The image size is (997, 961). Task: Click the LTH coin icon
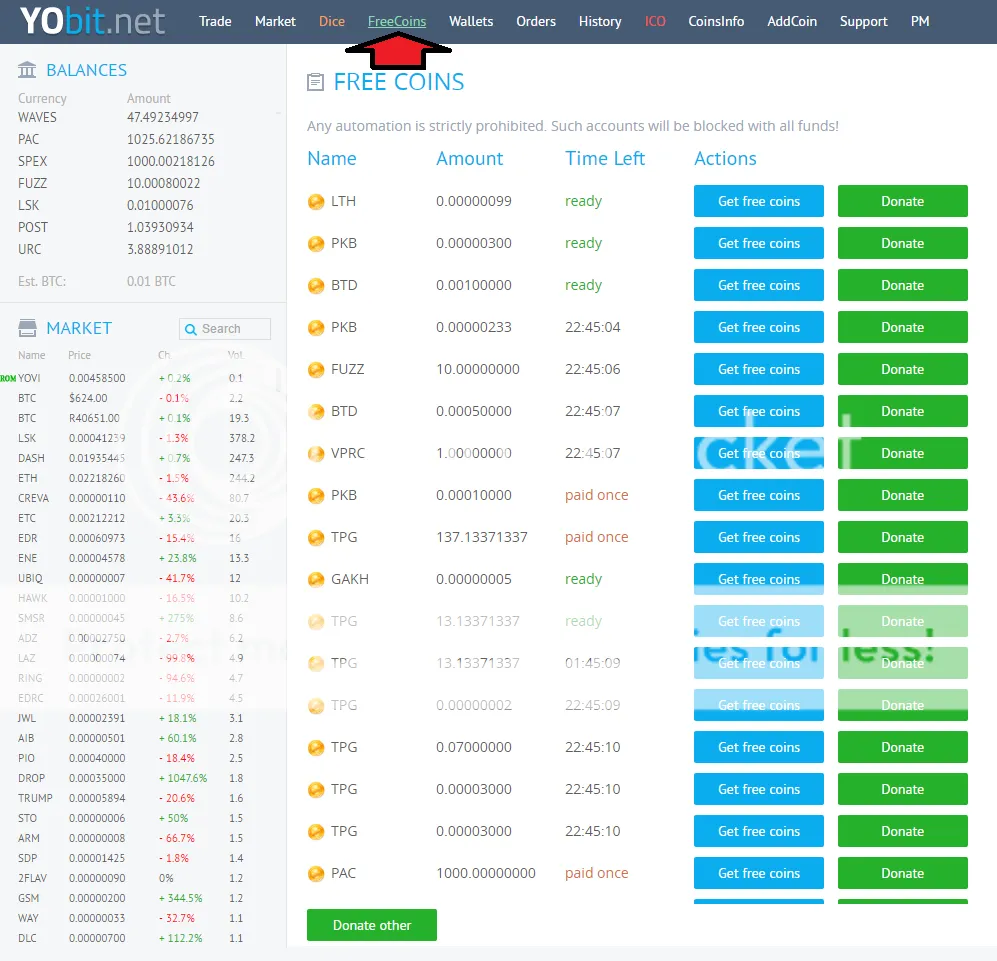coord(316,202)
